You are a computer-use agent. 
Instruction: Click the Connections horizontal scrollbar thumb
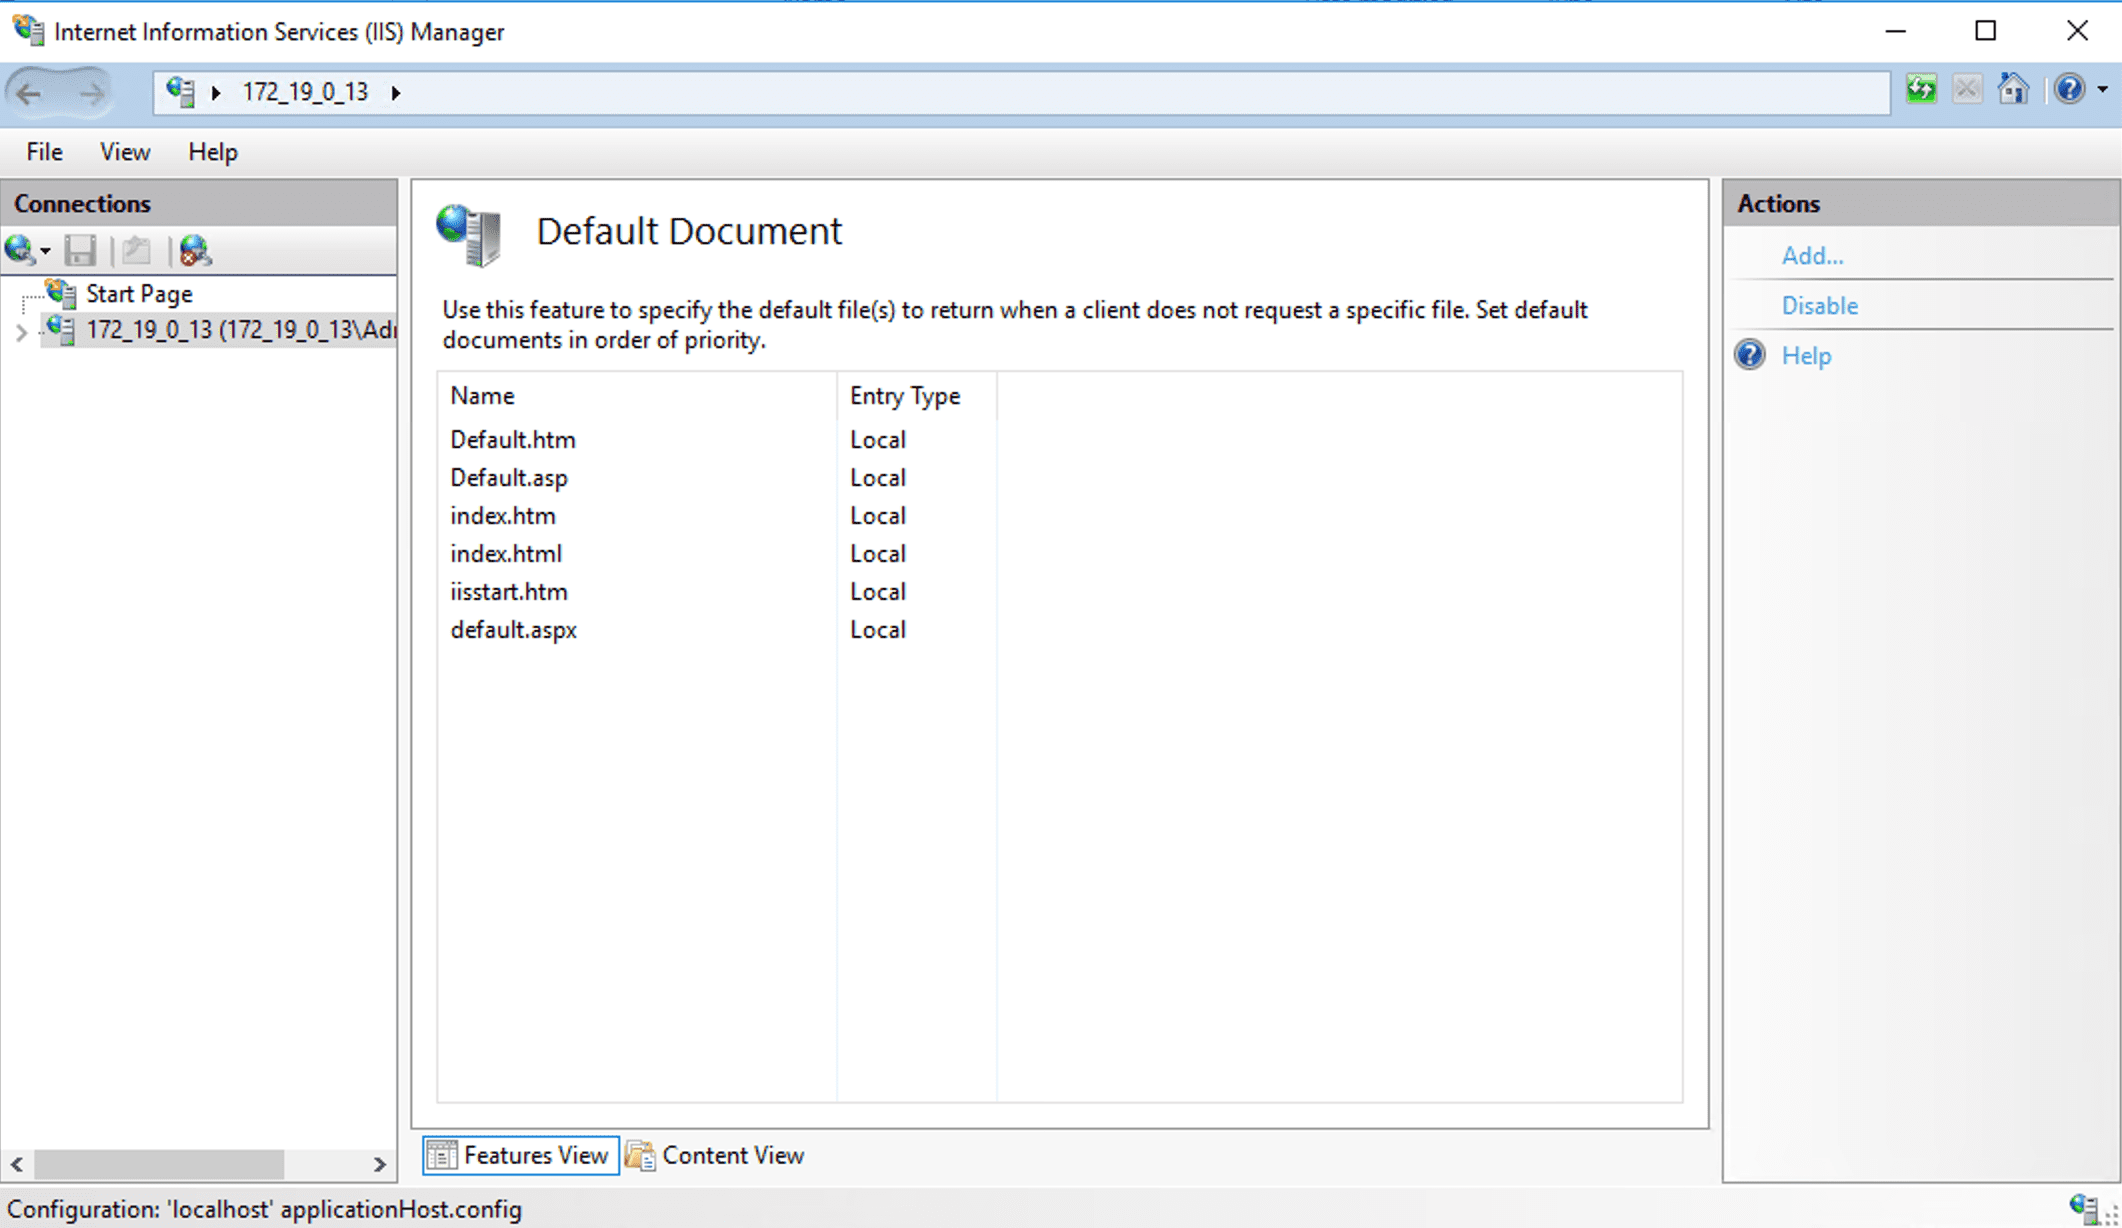tap(159, 1164)
